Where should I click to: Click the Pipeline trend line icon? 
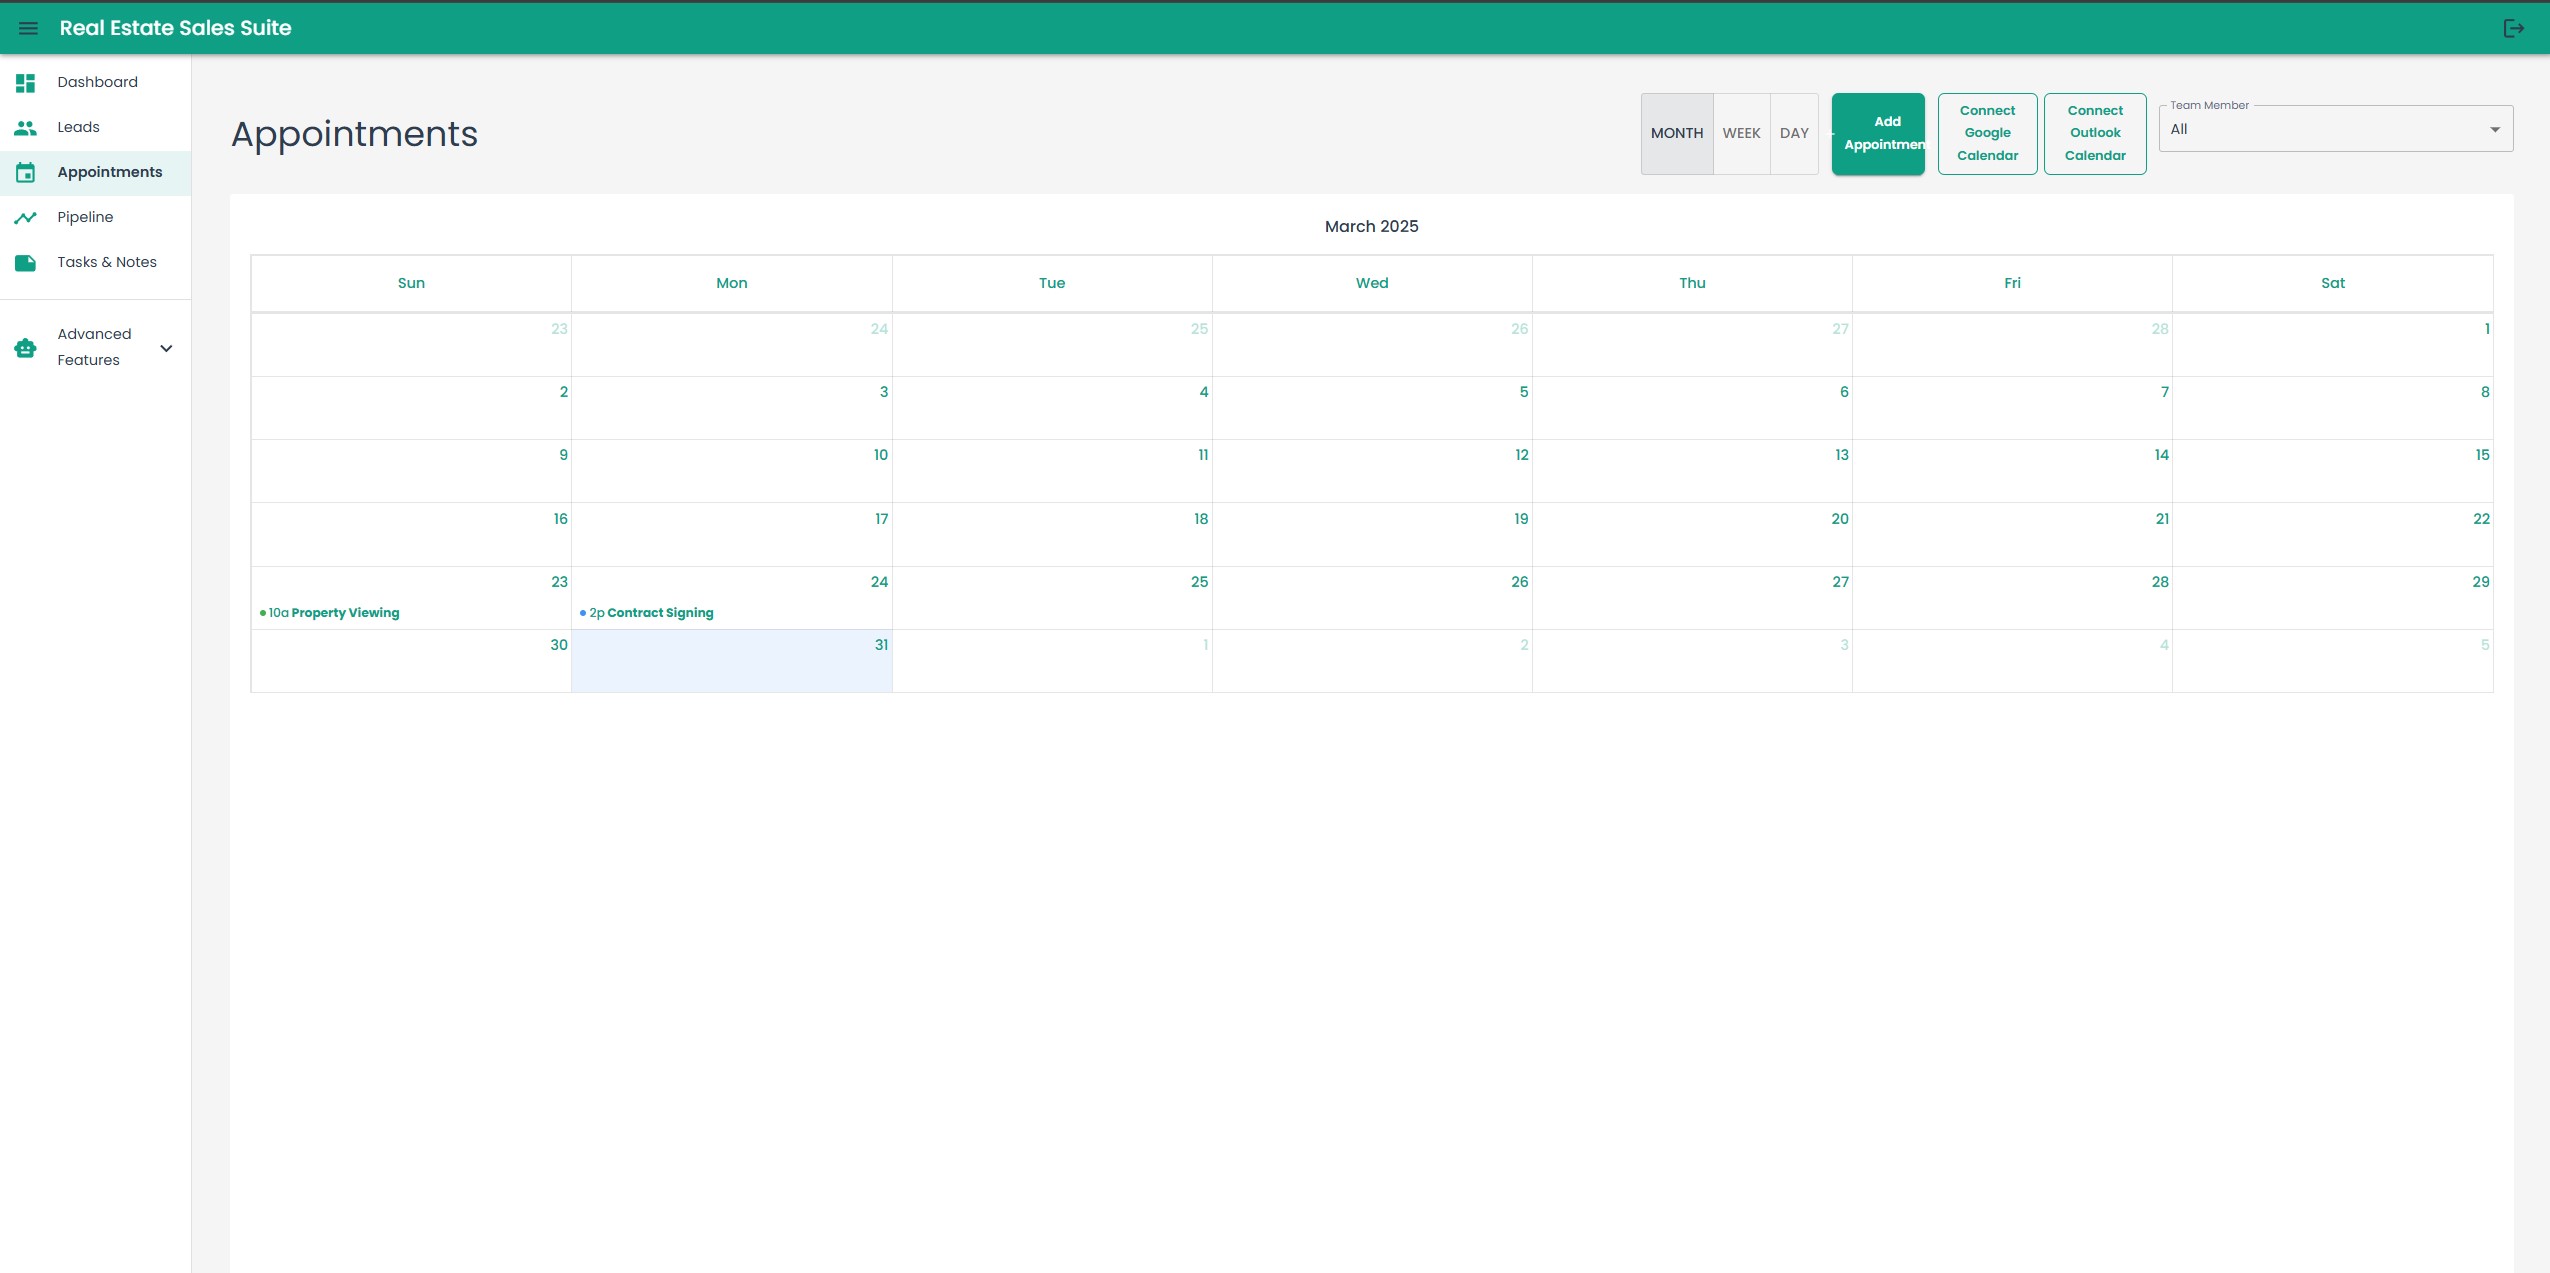(26, 218)
